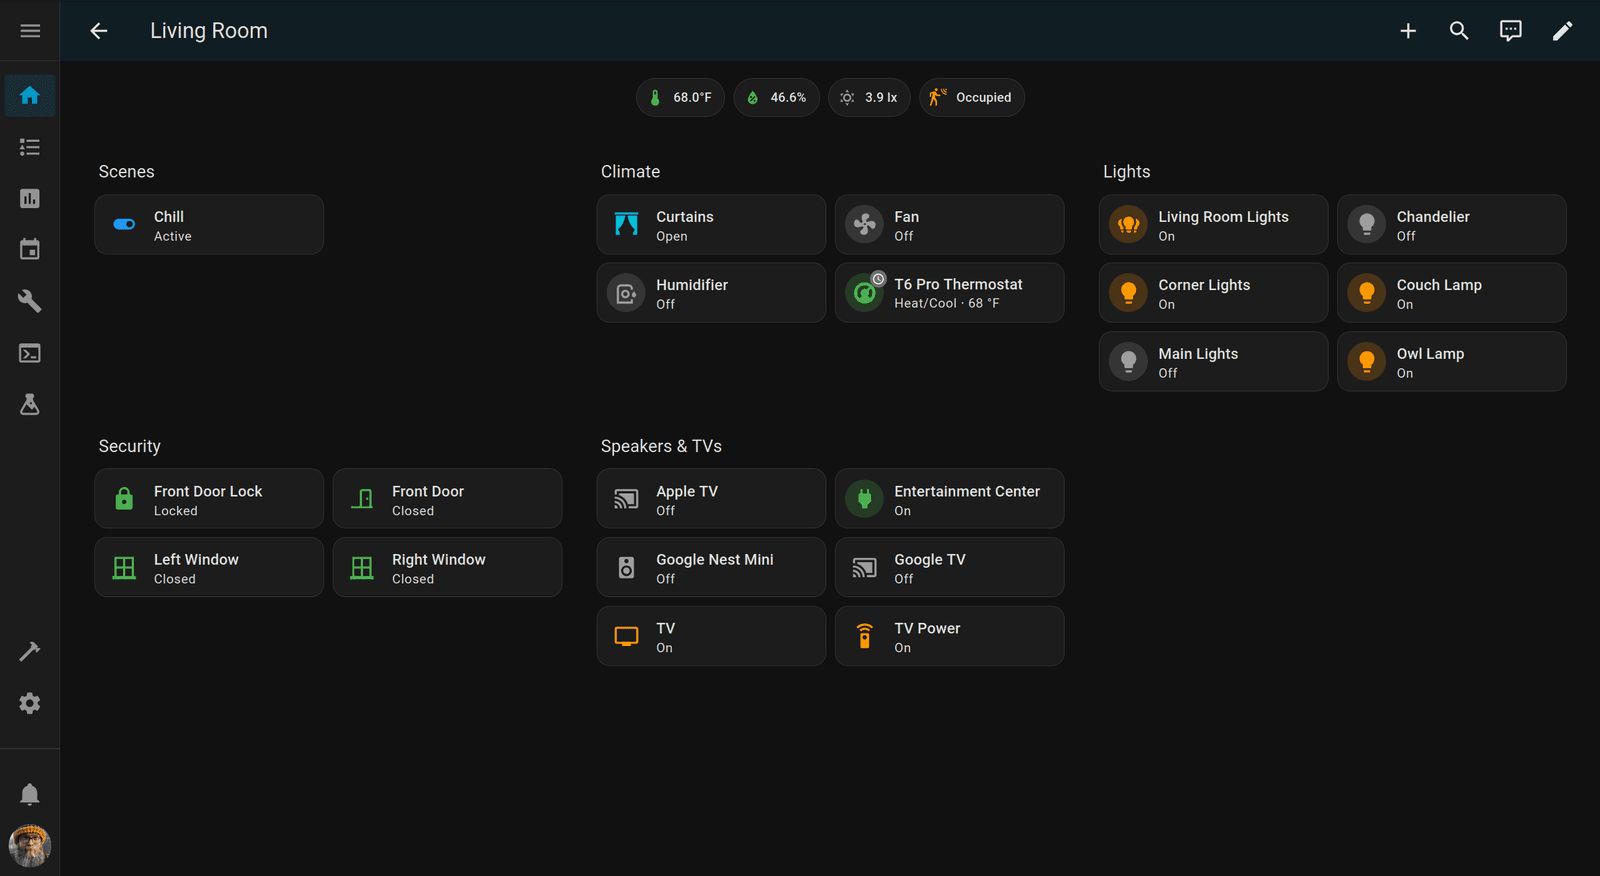Toggle the Chill scene switch
The height and width of the screenshot is (876, 1600).
click(x=124, y=225)
